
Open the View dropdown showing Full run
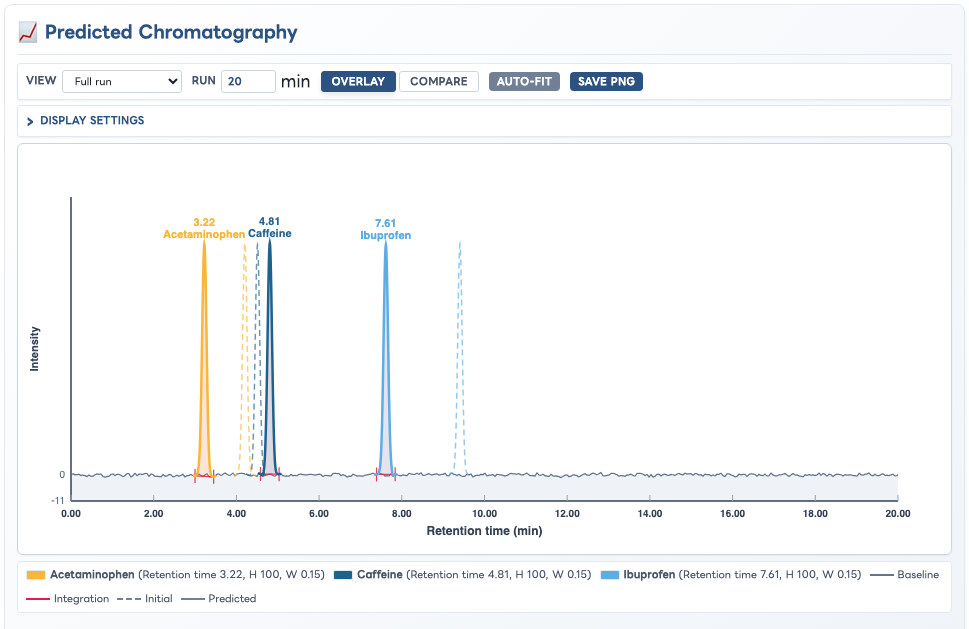pyautogui.click(x=122, y=82)
